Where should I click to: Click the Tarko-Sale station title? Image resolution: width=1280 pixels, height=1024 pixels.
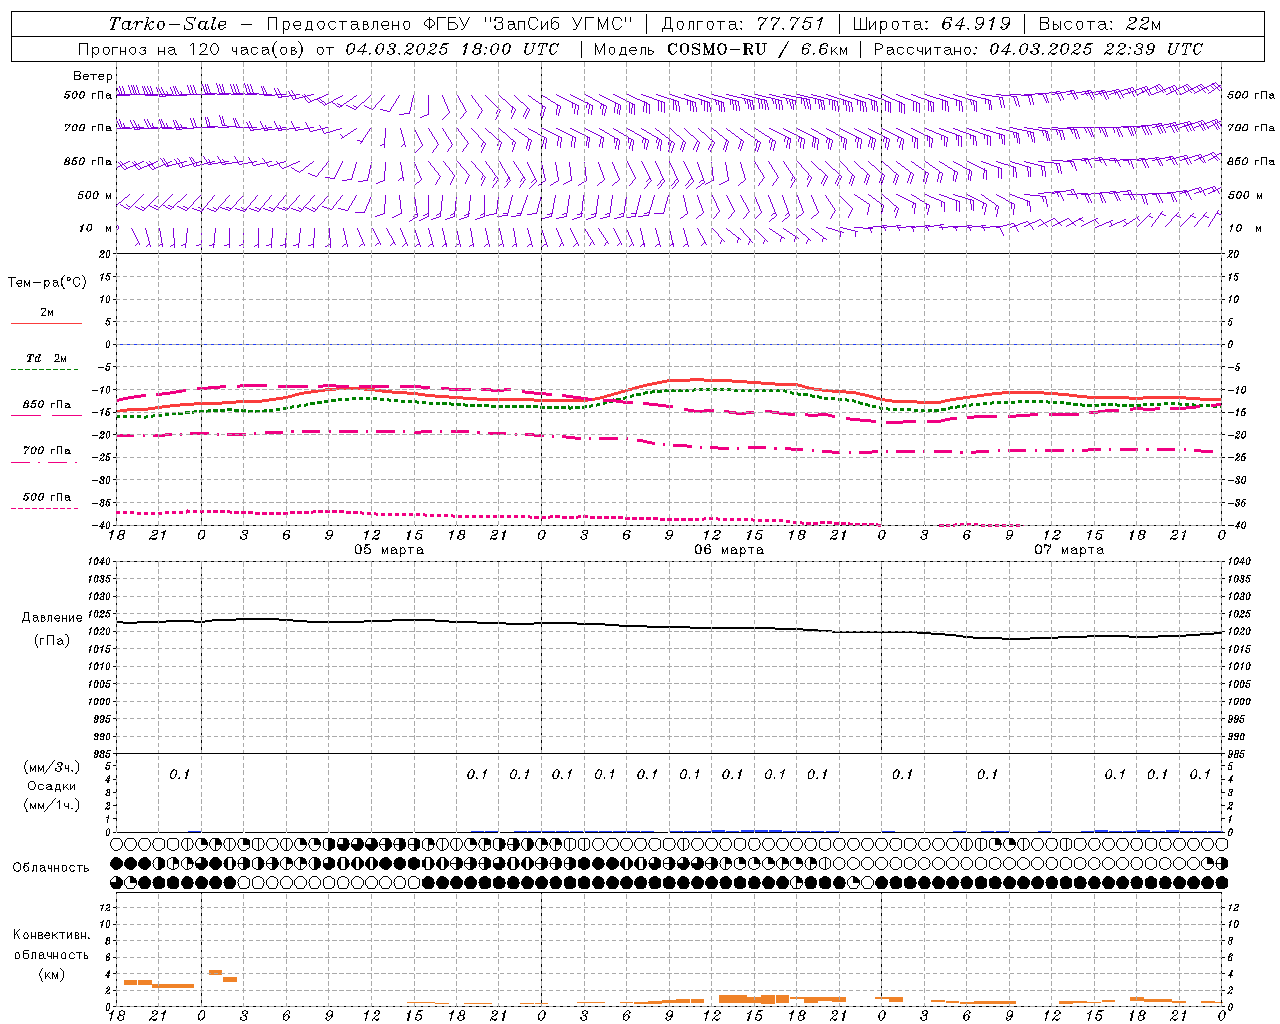pyautogui.click(x=167, y=24)
